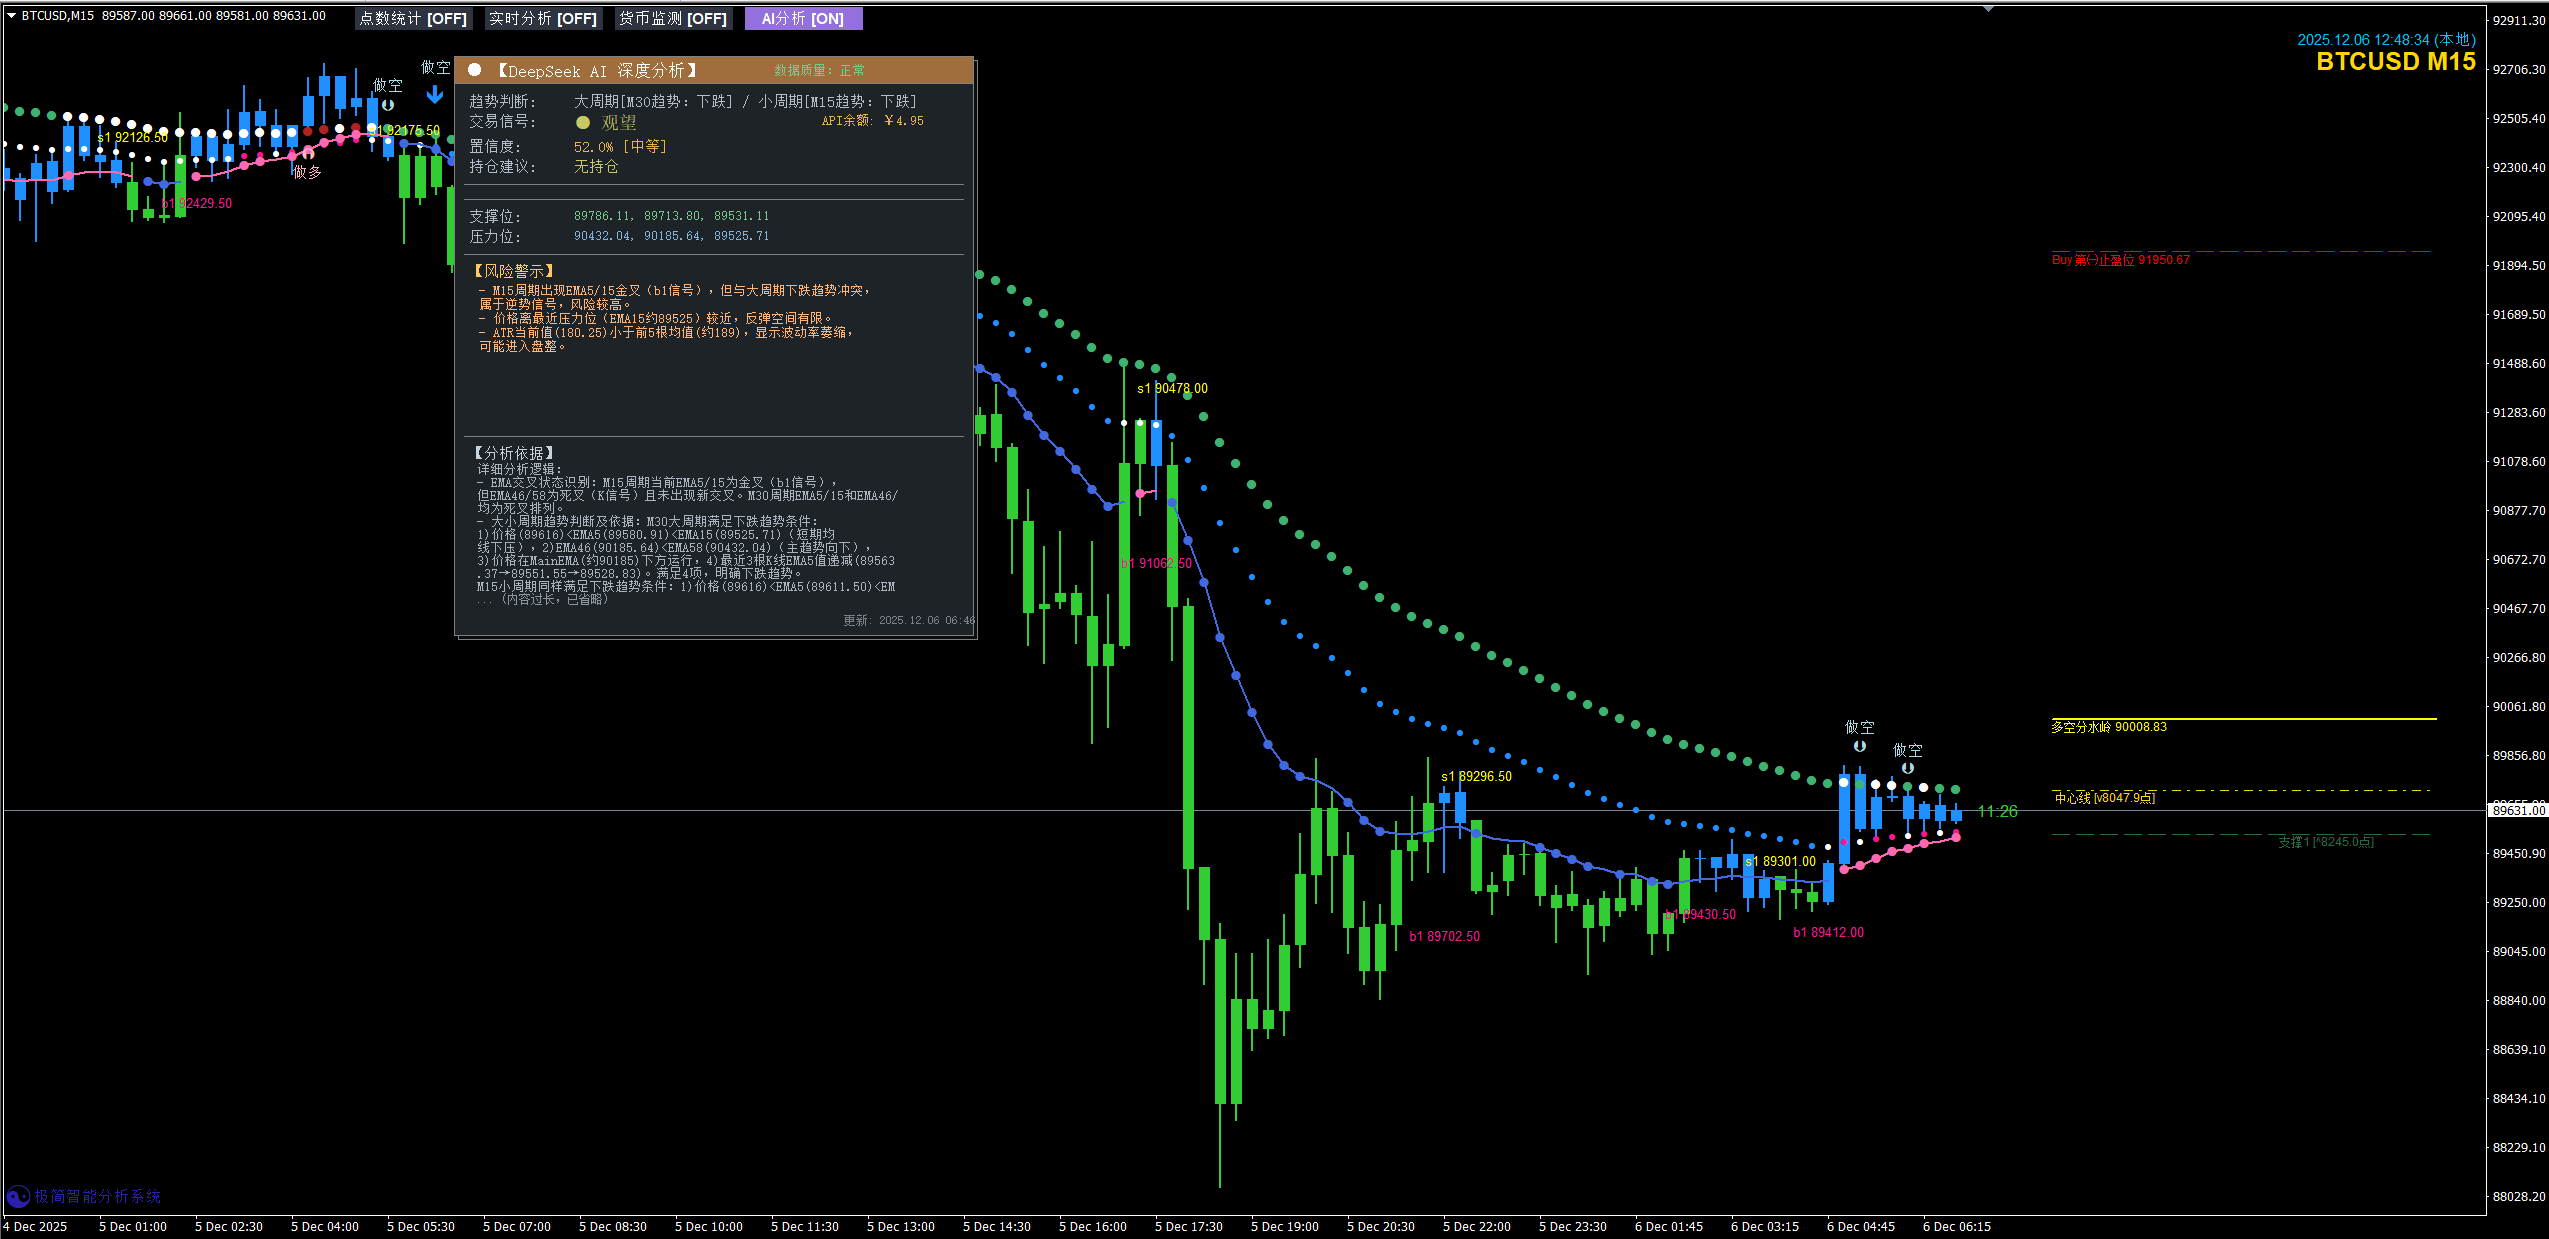
Task: Select the 支撑1 green dashed line label
Action: 2325,842
